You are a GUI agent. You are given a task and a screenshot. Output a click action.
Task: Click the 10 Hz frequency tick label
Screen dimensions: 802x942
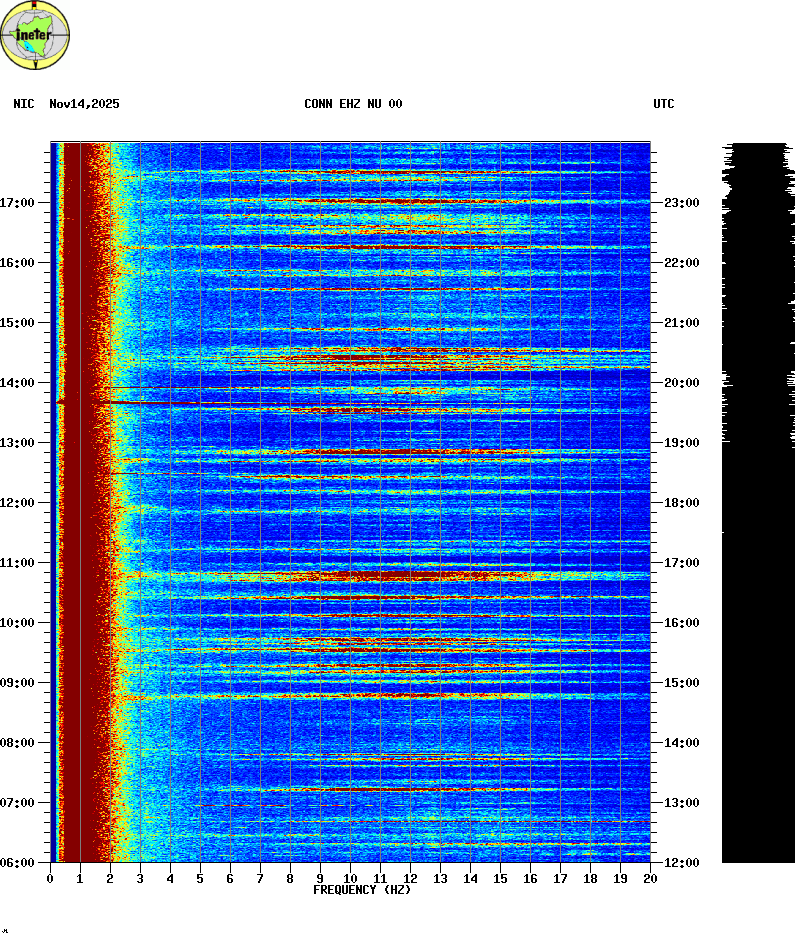(x=350, y=879)
